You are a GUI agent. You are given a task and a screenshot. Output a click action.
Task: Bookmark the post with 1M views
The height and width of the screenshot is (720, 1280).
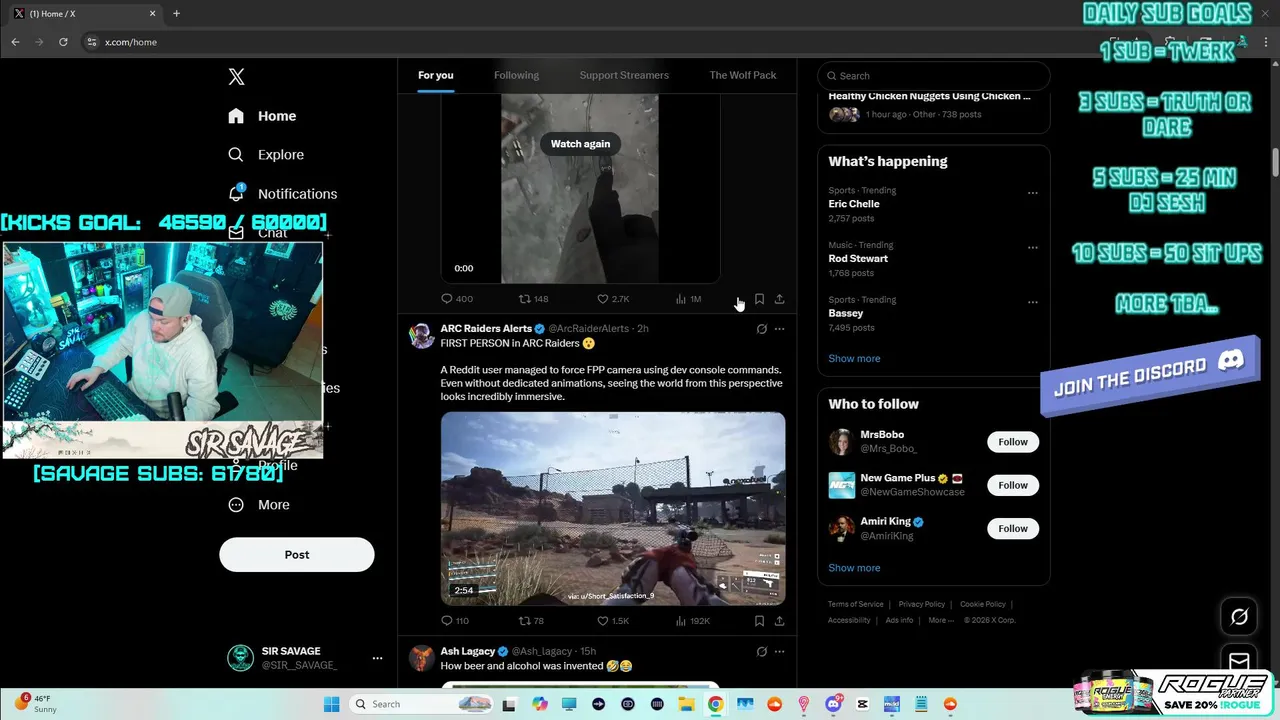[x=759, y=299]
